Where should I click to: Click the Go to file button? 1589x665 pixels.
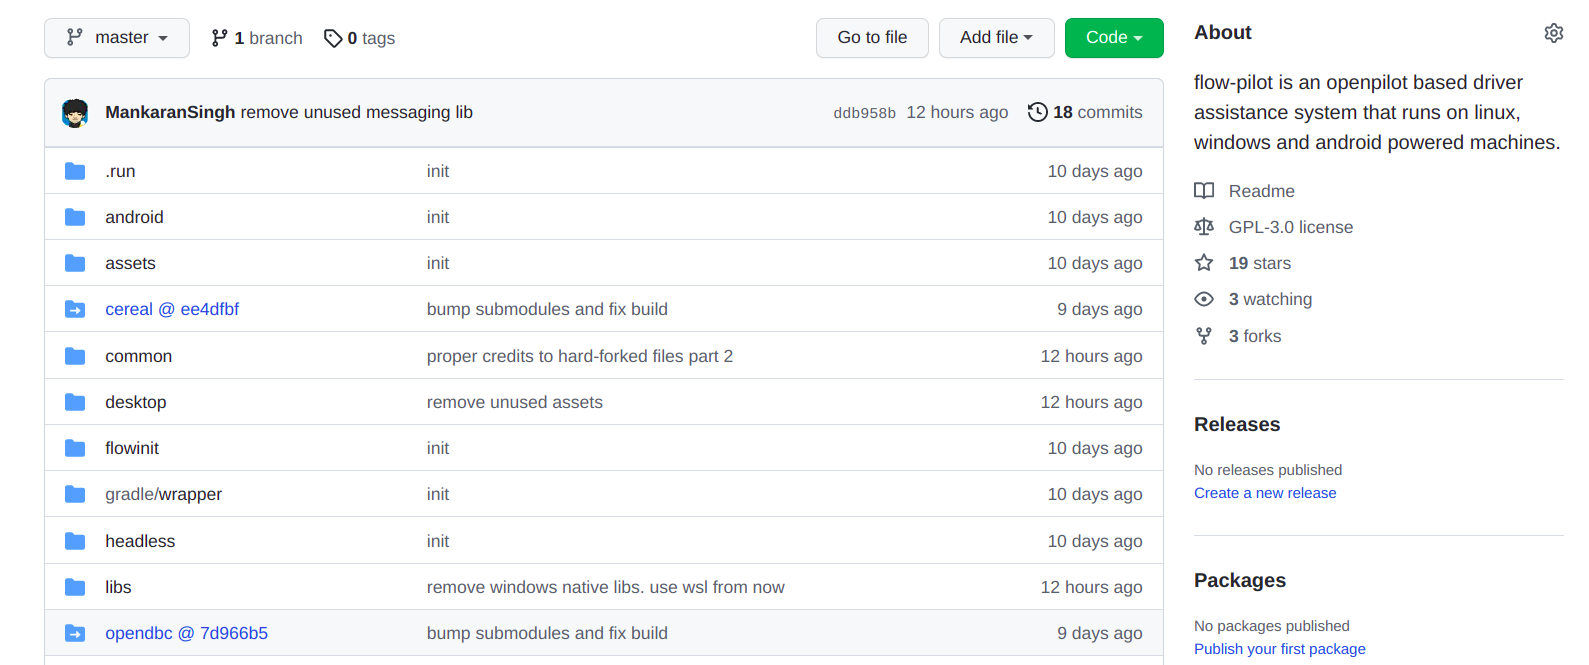[872, 38]
